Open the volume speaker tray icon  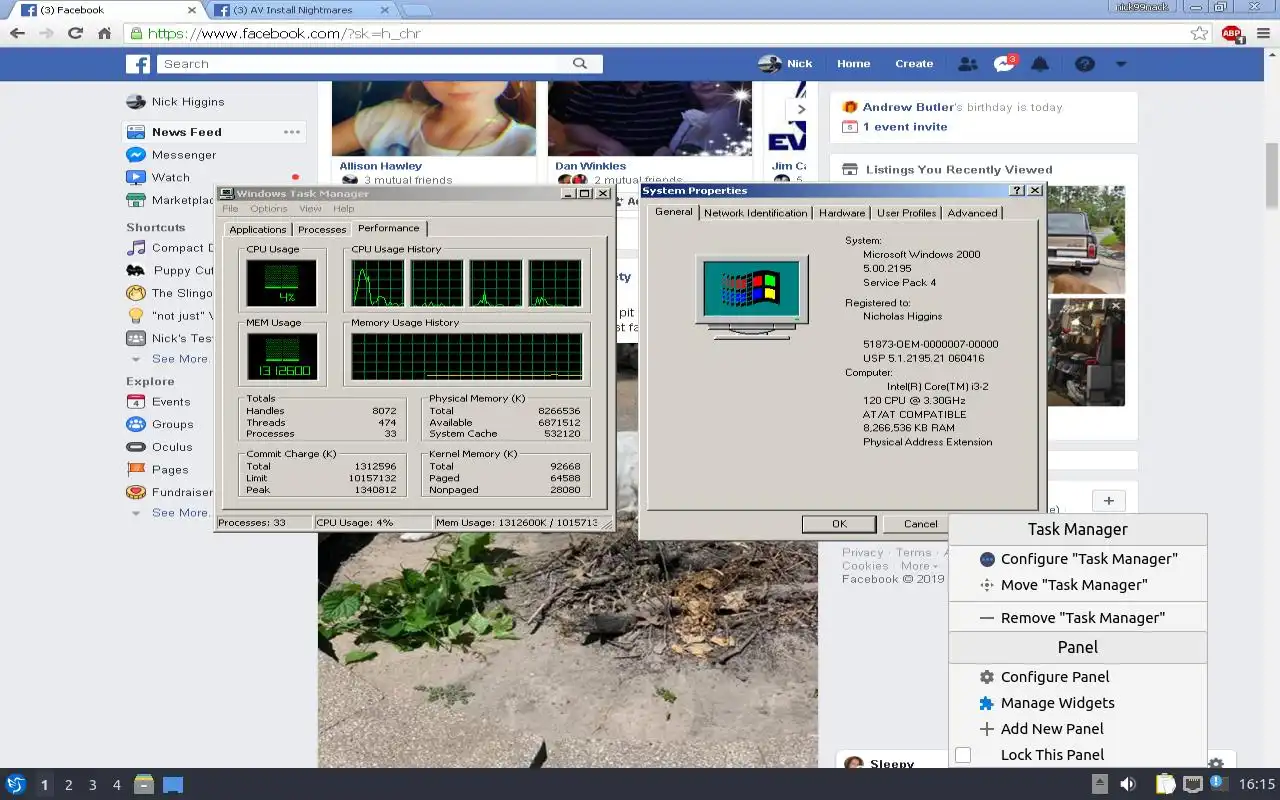click(x=1128, y=785)
